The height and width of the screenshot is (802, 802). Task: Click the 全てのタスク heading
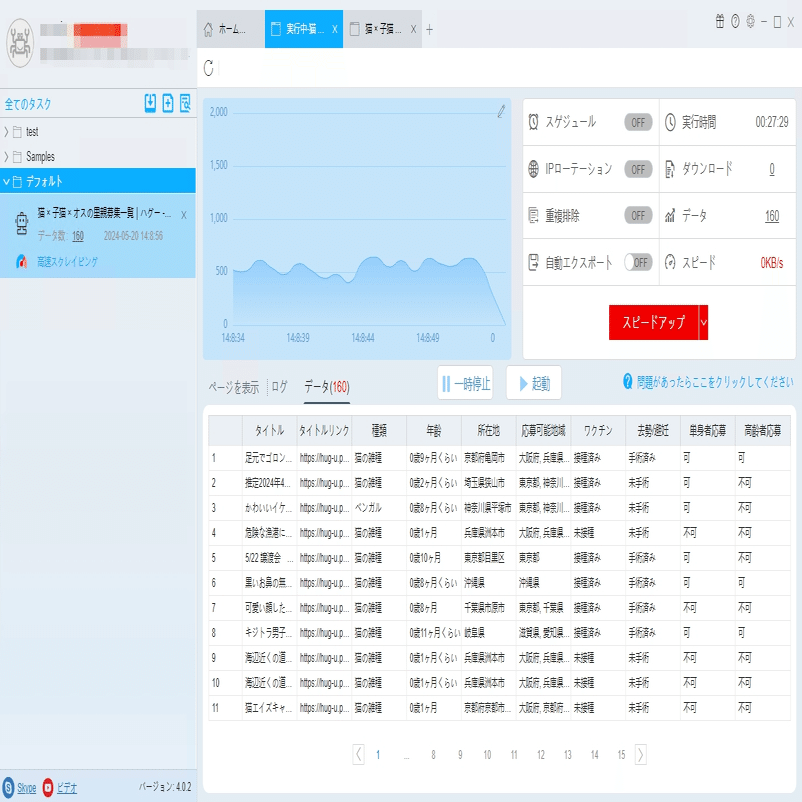click(x=28, y=104)
